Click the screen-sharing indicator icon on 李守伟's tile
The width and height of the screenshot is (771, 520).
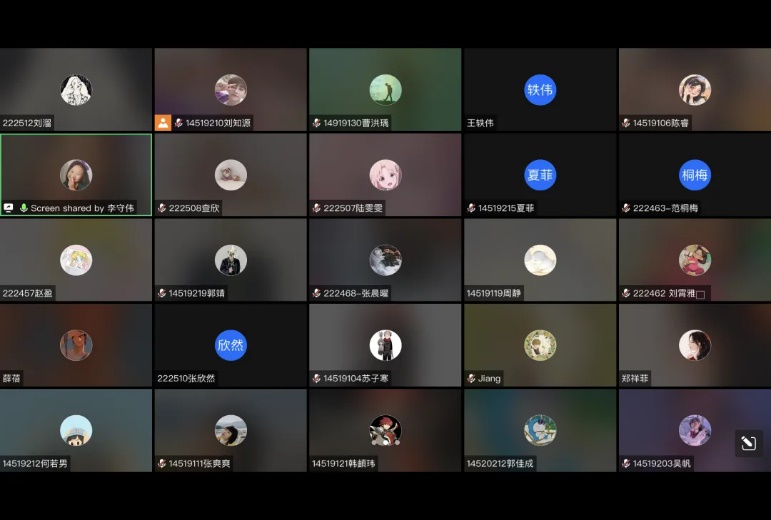(x=9, y=208)
